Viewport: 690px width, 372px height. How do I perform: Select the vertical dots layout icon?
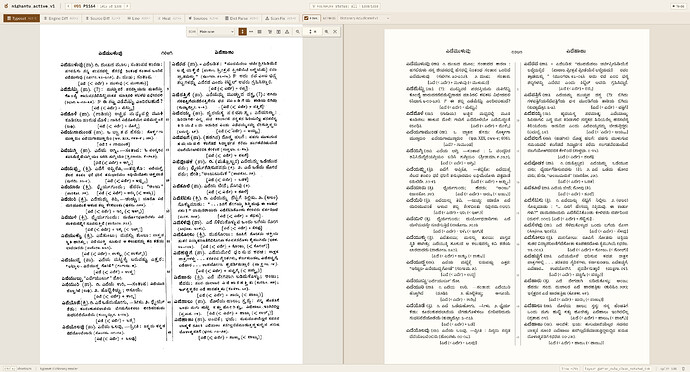click(242, 32)
